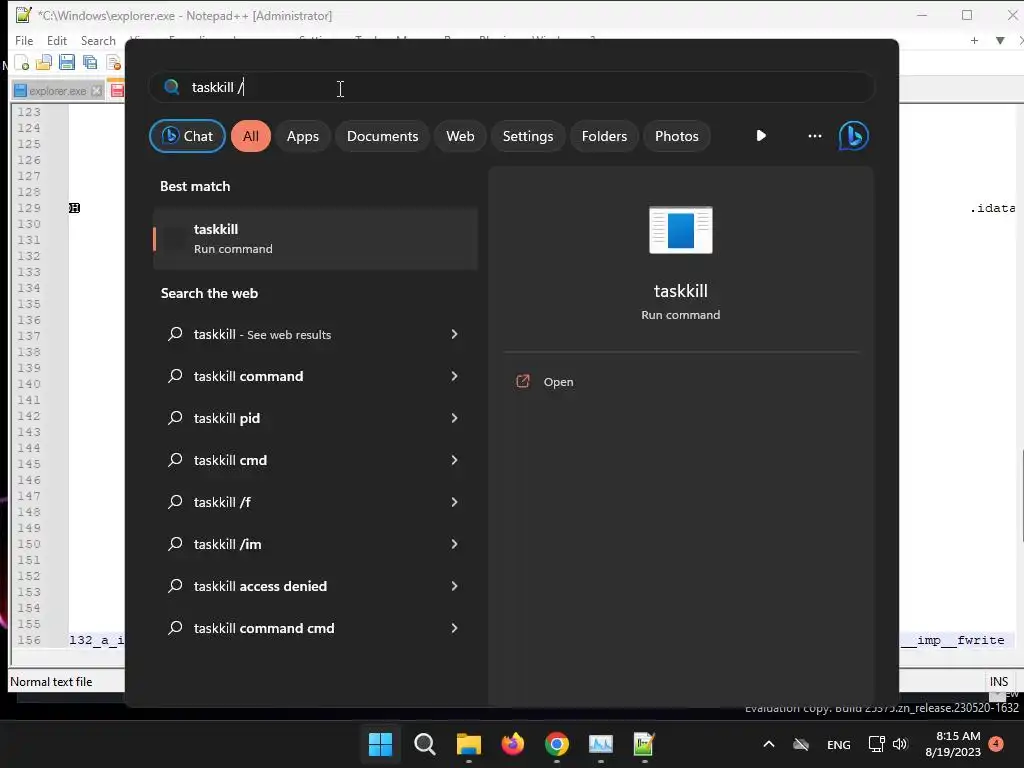Close the explorer.exe tab in Notepad++

(x=97, y=91)
